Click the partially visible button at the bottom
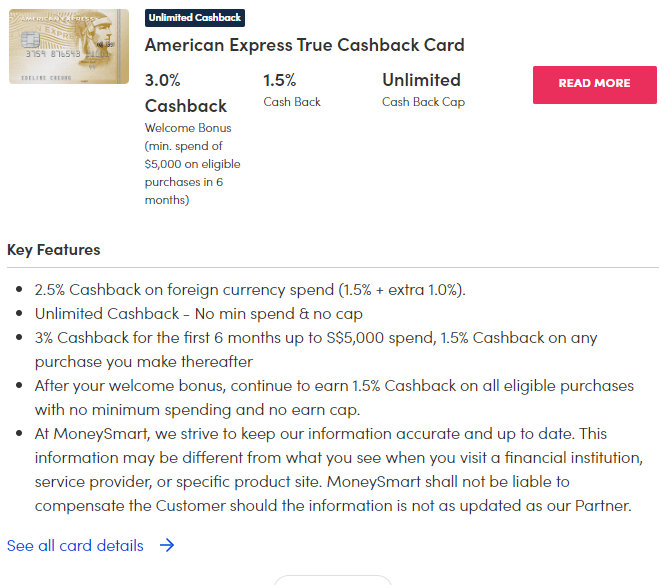This screenshot has width=662, height=585. 332,579
